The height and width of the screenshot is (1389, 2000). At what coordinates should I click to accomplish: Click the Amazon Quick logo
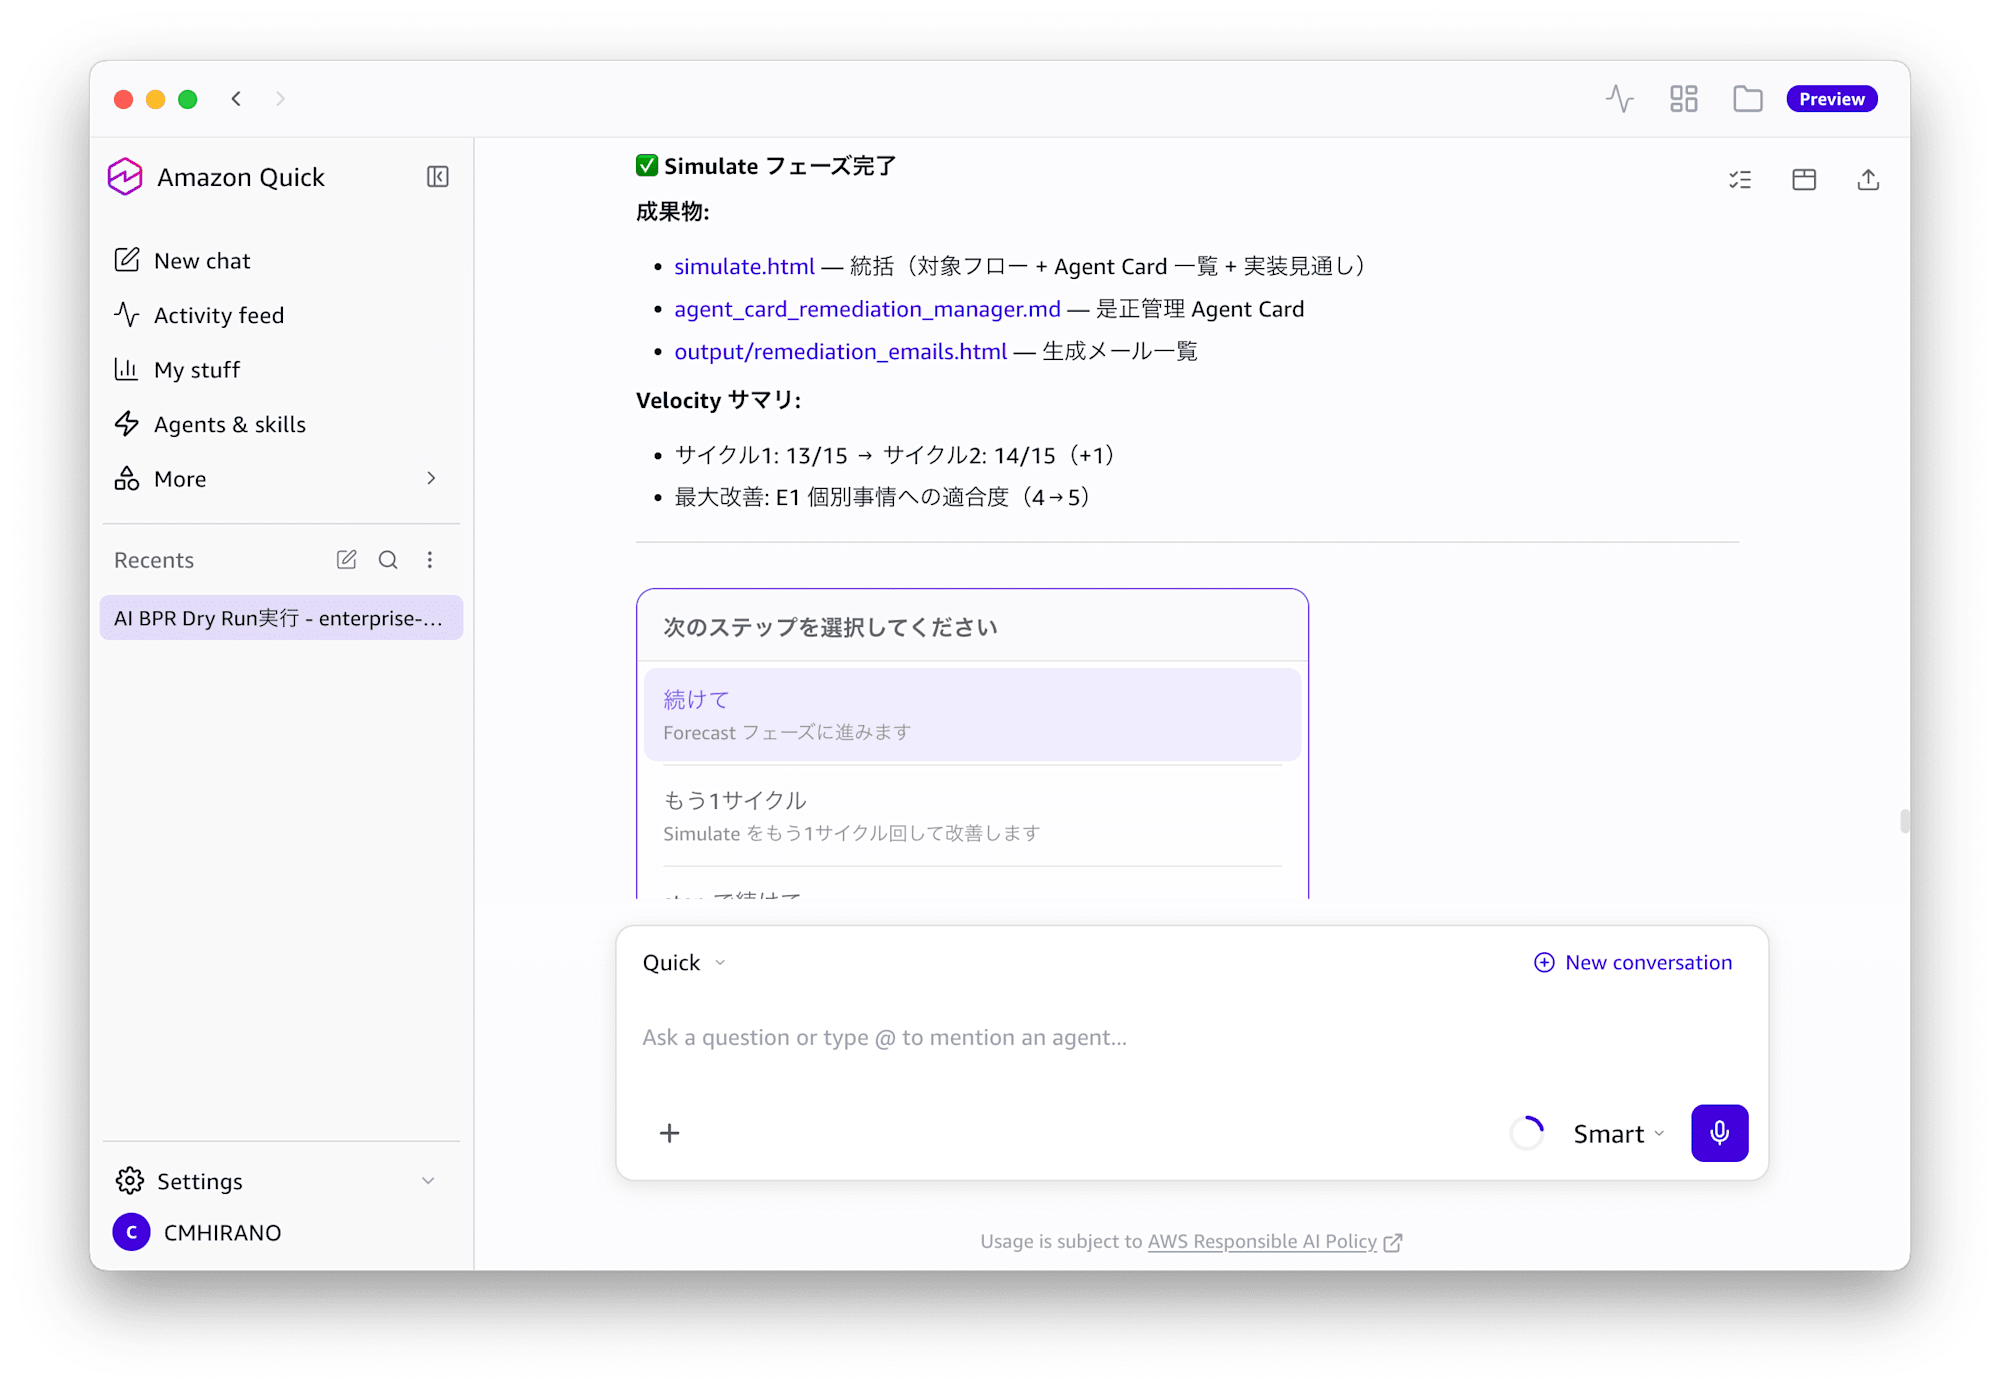click(125, 177)
